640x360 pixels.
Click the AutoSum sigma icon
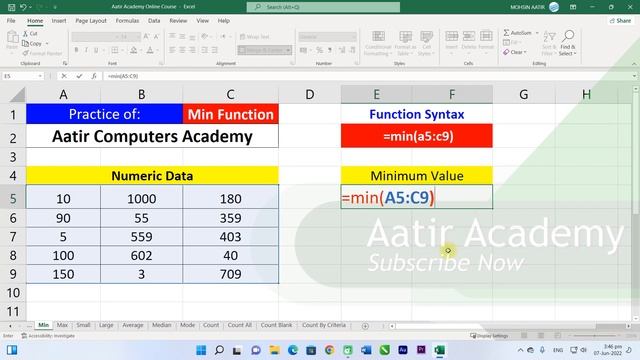[507, 33]
